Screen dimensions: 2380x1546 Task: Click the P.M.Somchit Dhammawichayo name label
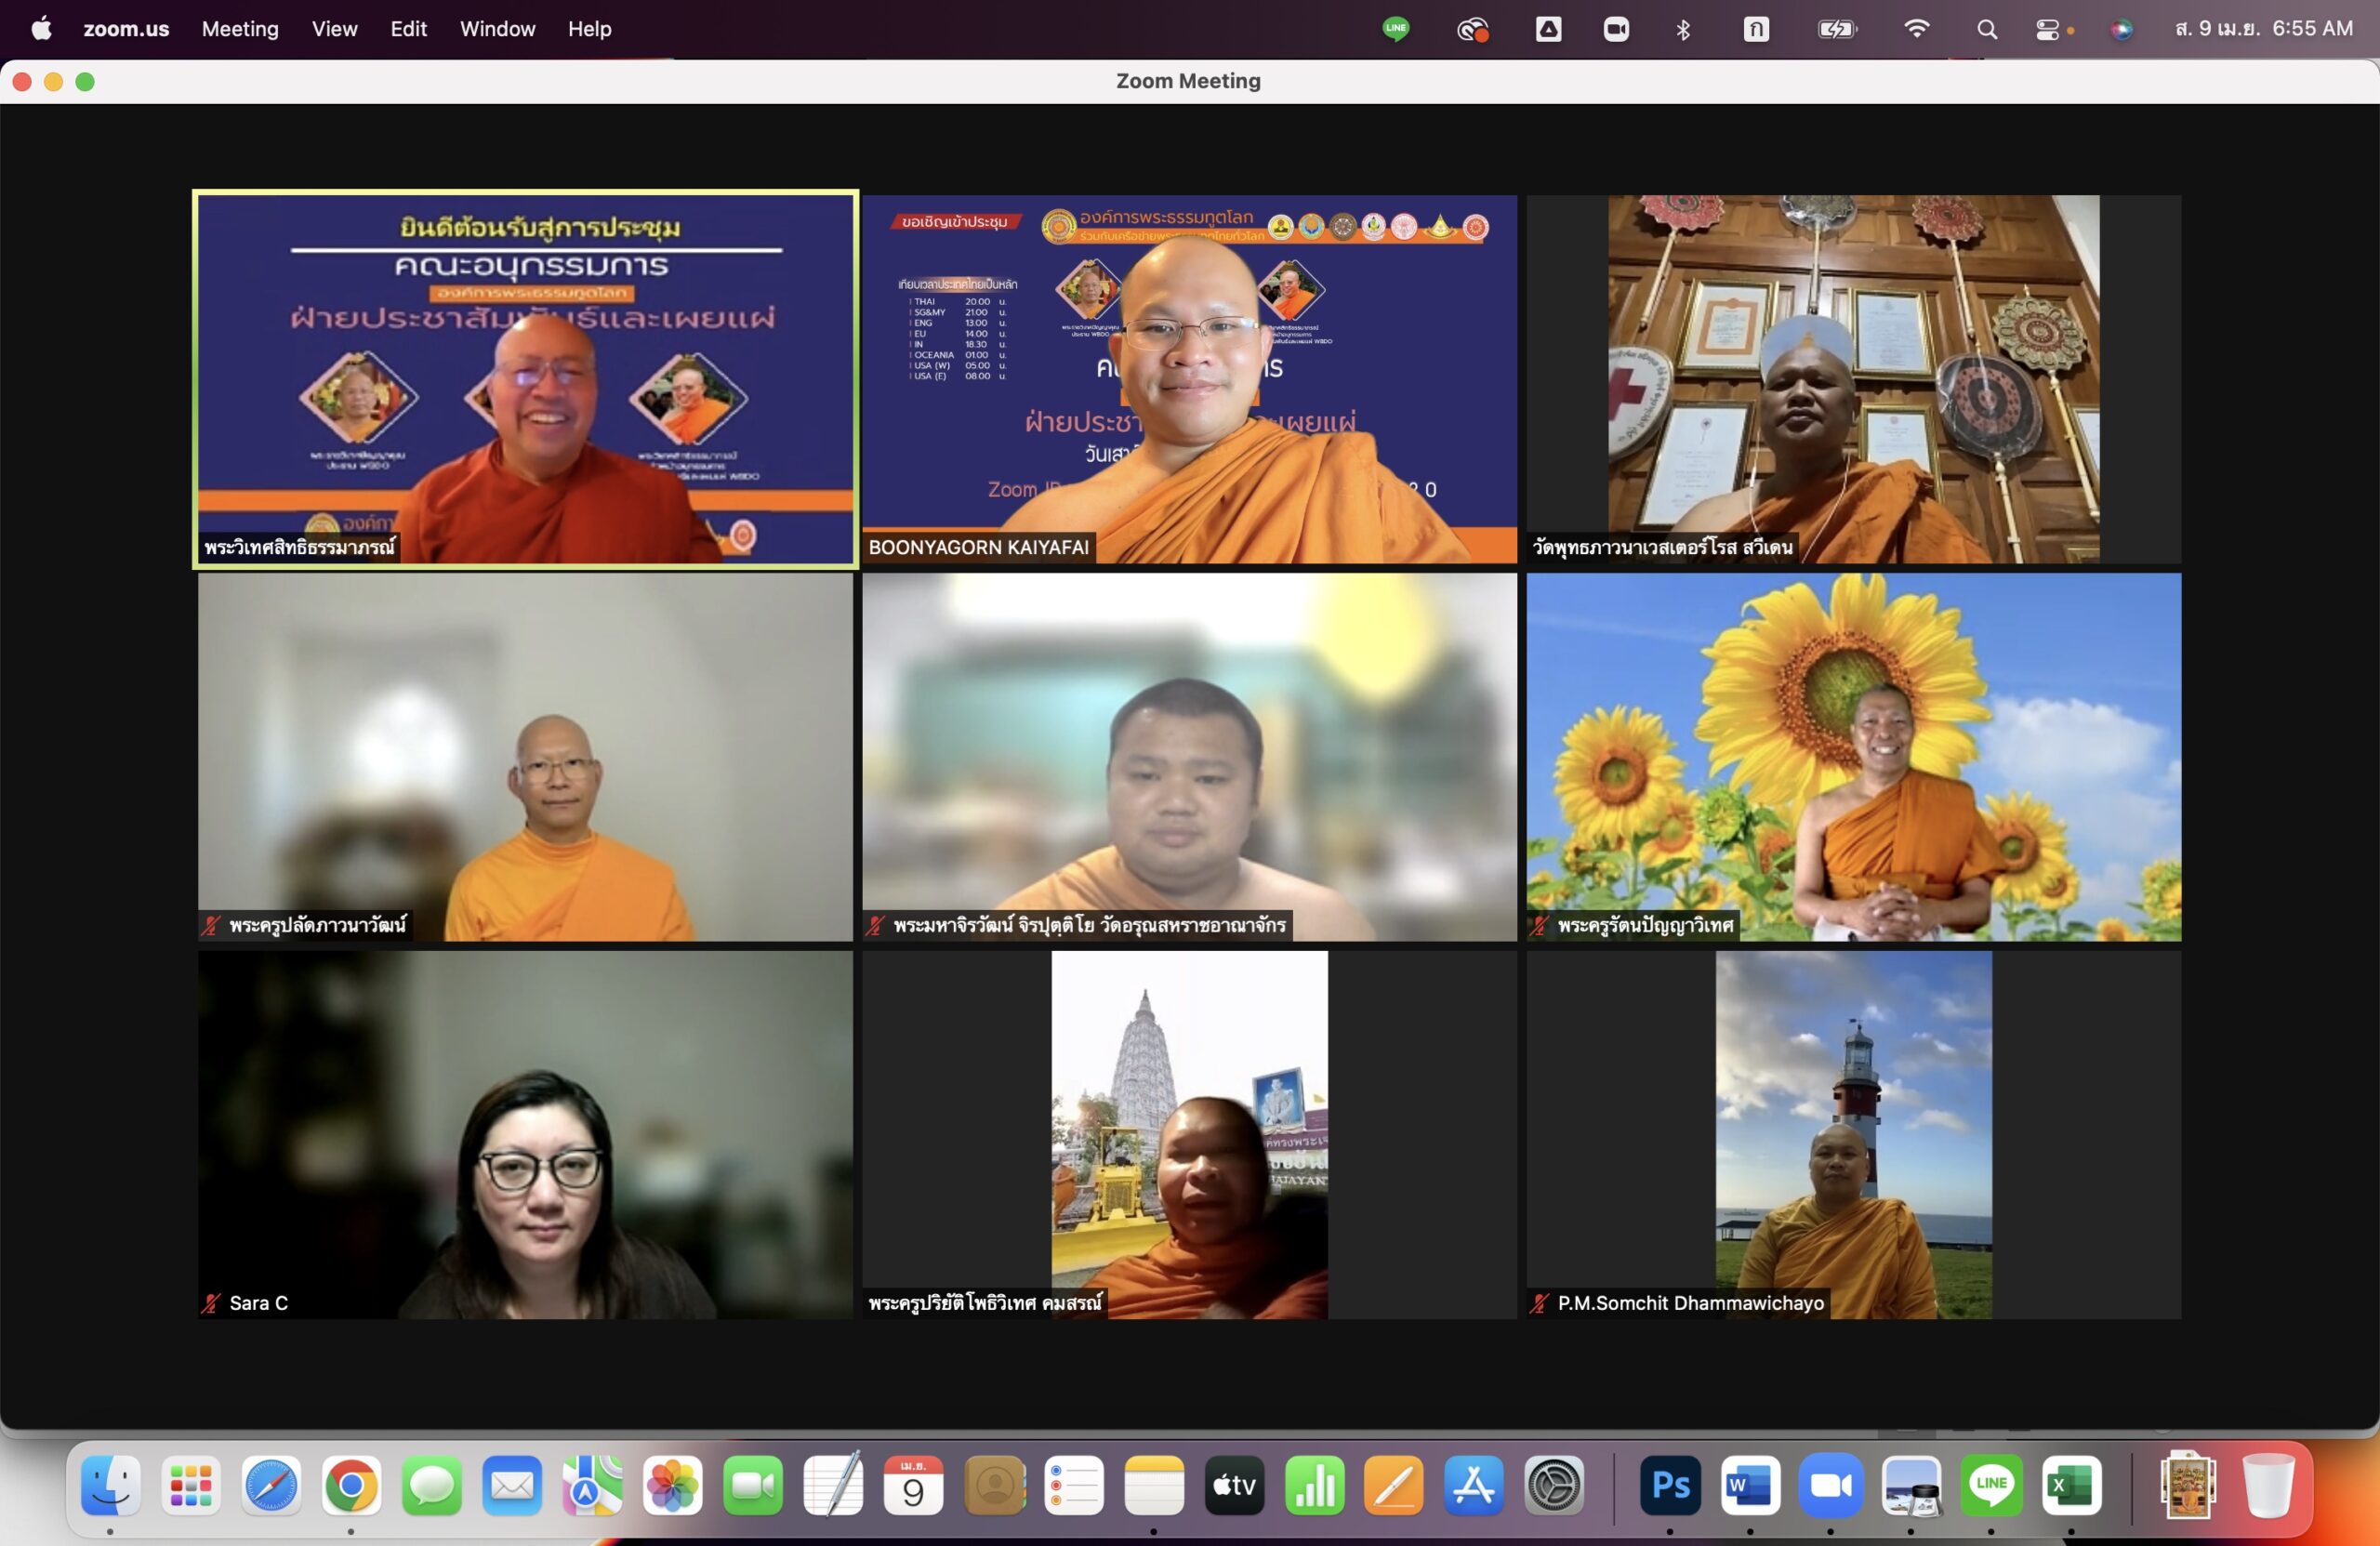point(1690,1303)
